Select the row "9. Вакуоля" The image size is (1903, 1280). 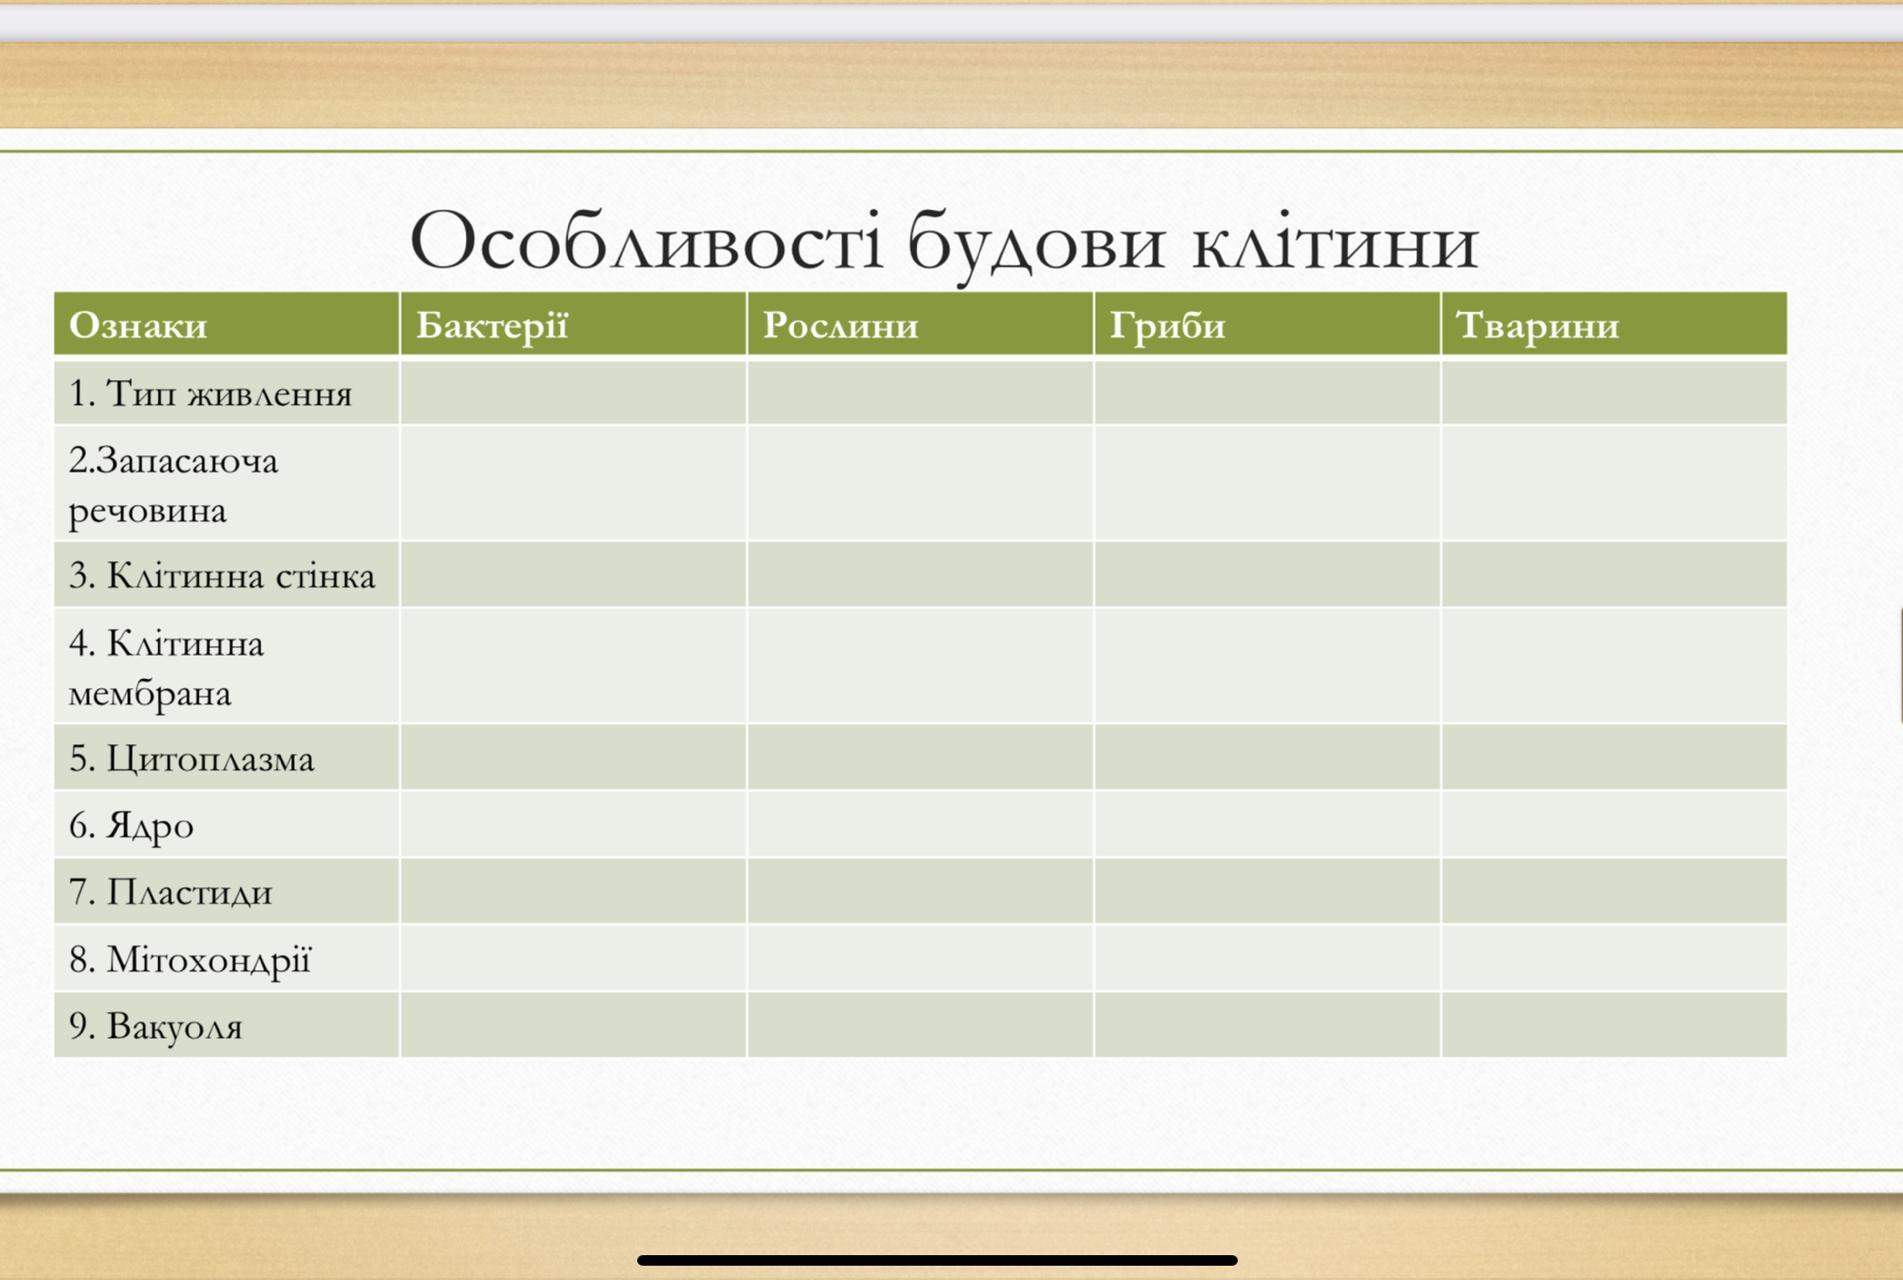[920, 1025]
